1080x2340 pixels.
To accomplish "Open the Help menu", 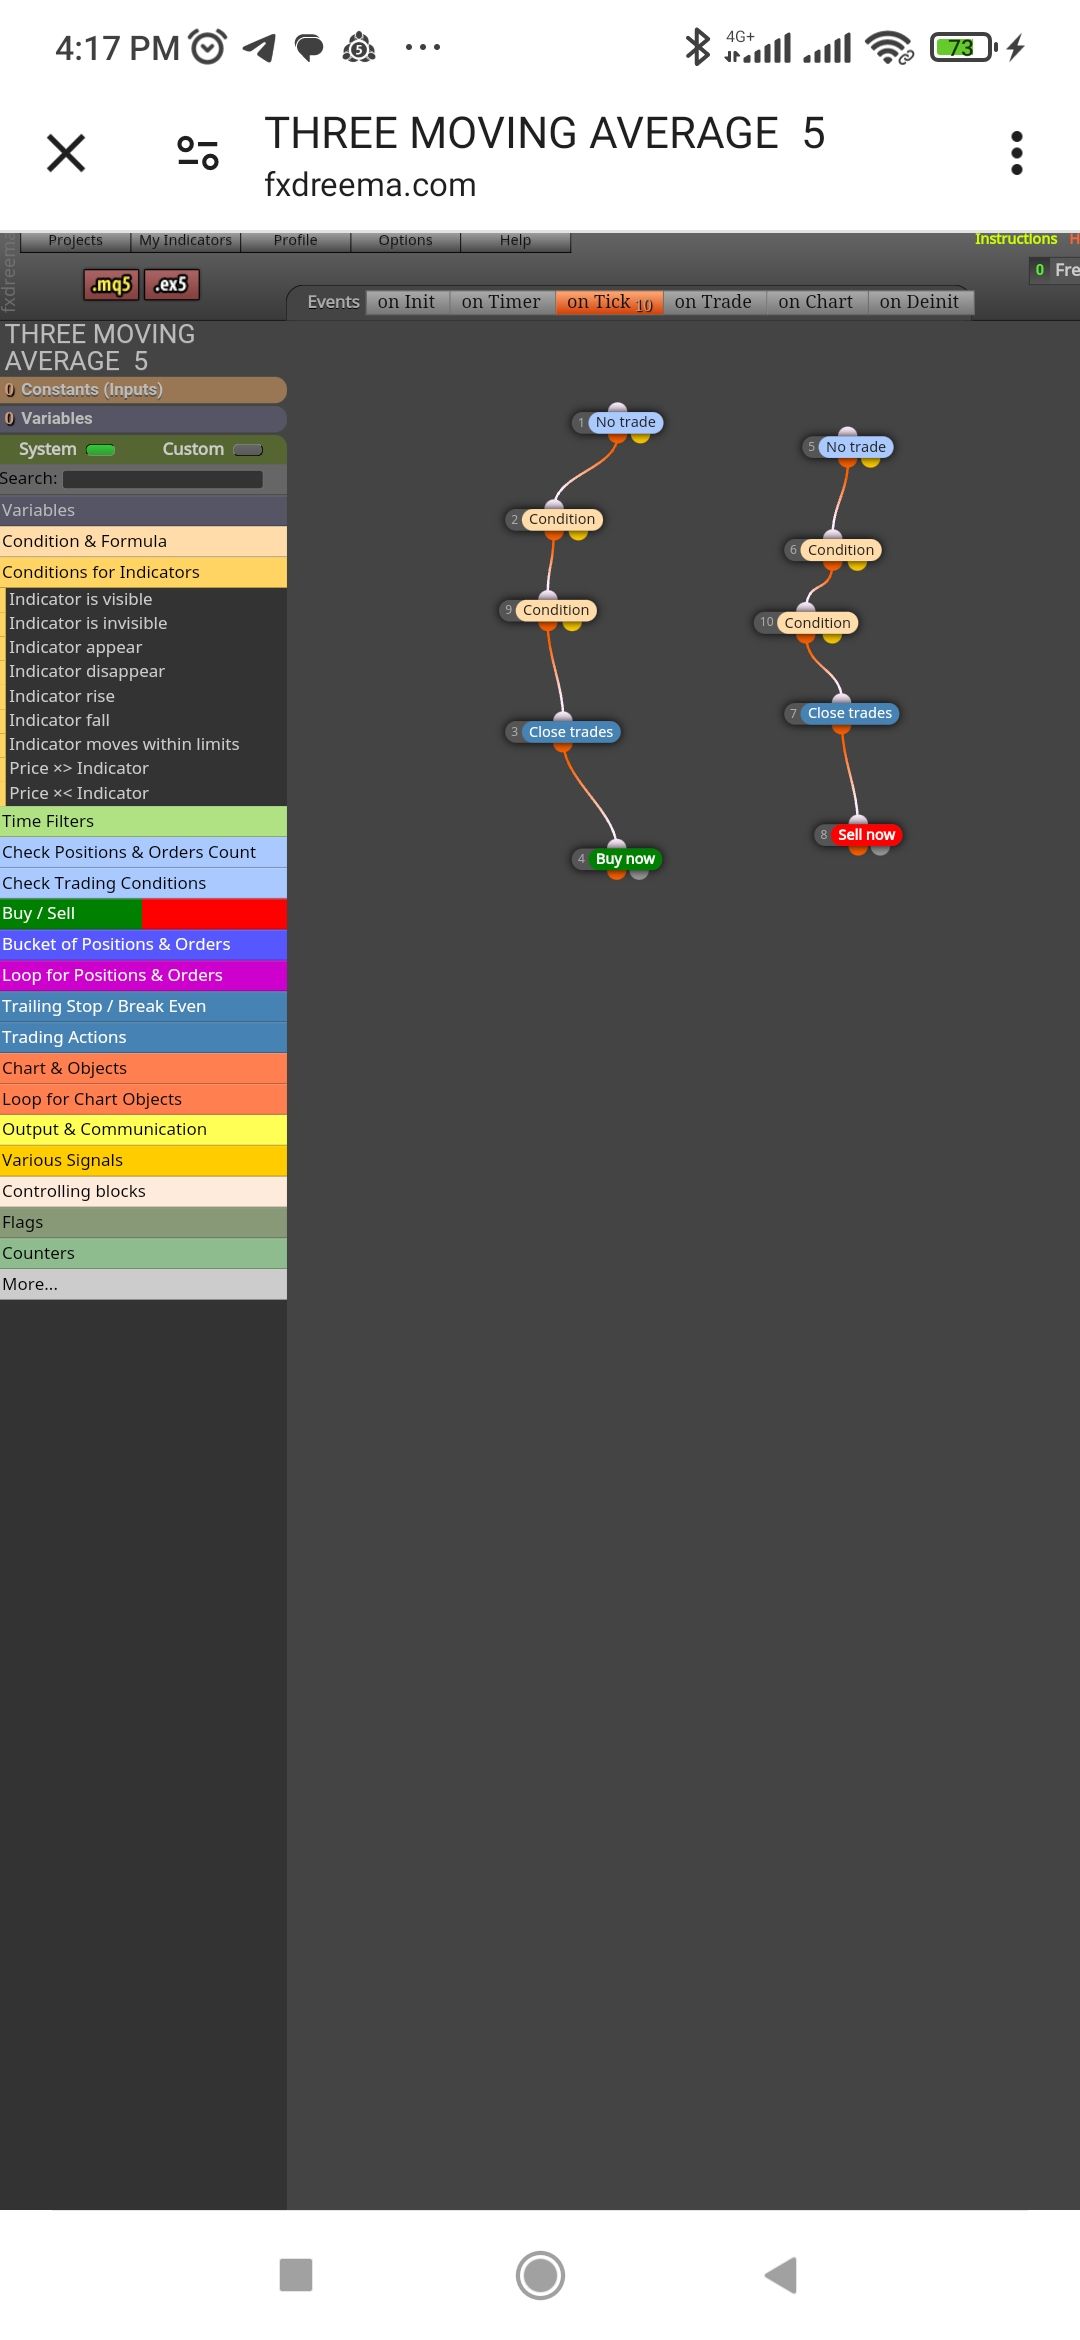I will tap(515, 241).
